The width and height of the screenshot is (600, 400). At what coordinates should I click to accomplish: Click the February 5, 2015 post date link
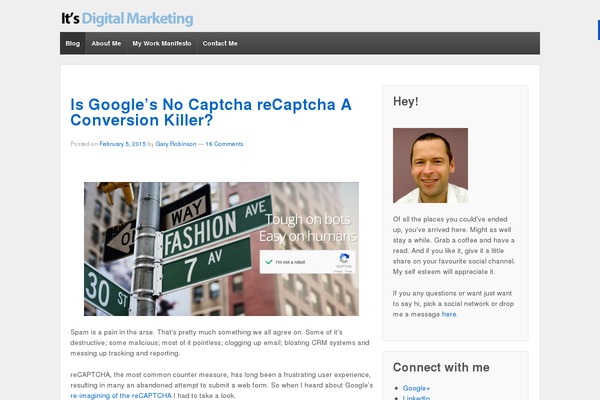(122, 144)
